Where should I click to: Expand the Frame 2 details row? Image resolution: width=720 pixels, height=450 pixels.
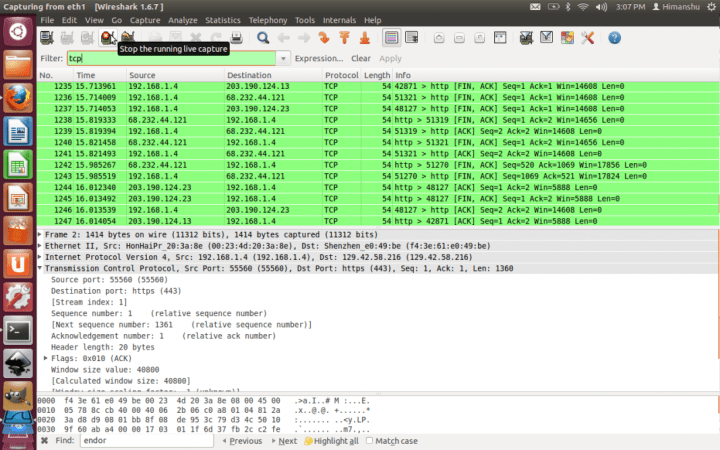[x=40, y=234]
